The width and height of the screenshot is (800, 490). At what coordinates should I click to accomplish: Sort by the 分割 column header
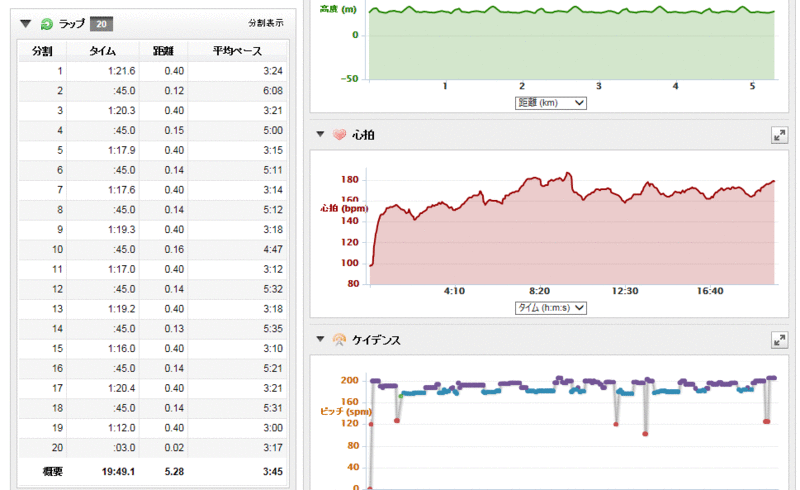coord(42,51)
